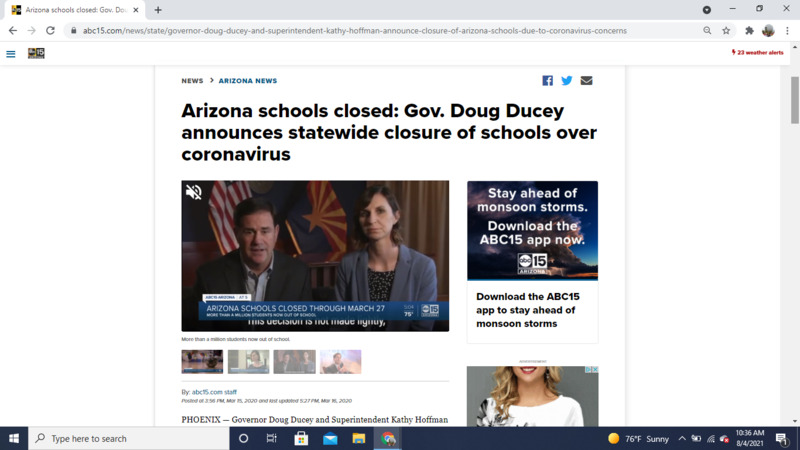Bookmark this page with star icon
This screenshot has width=800, height=450.
[726, 31]
